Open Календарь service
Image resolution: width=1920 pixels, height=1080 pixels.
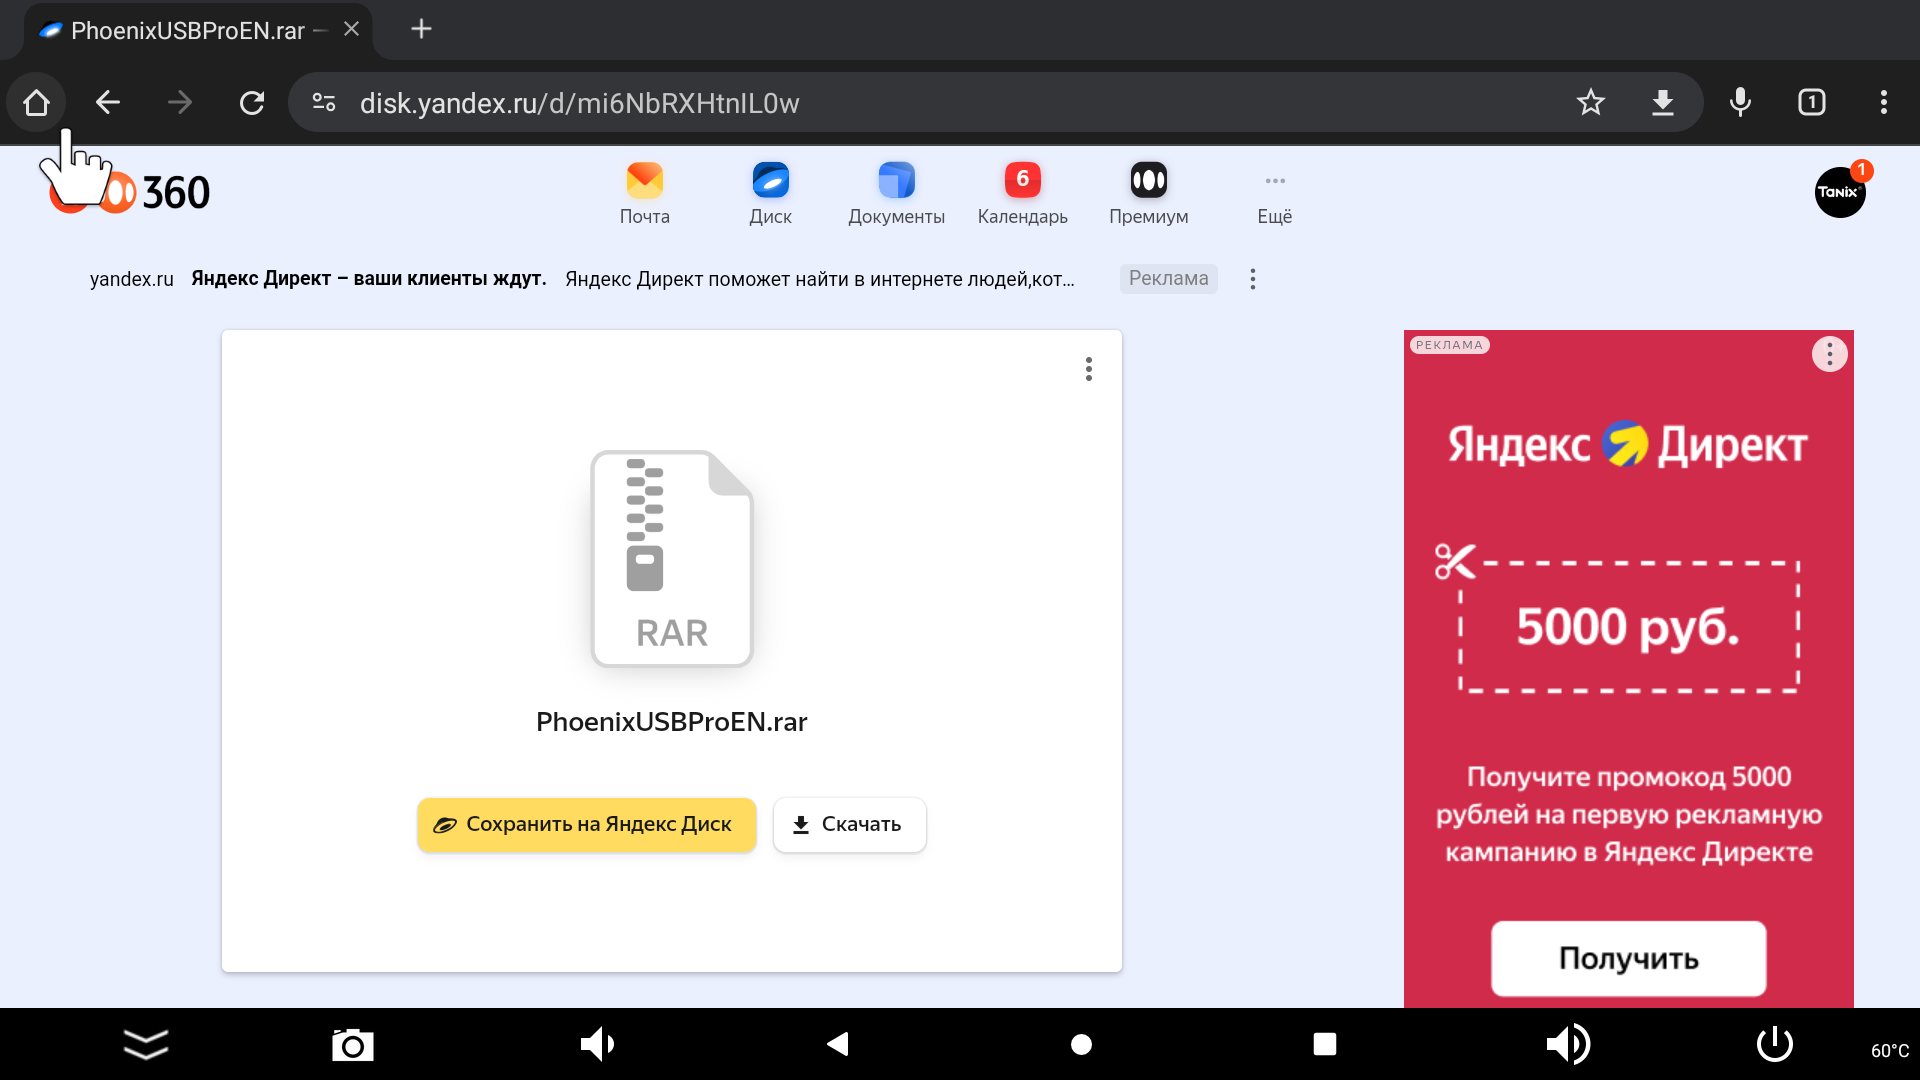tap(1023, 194)
